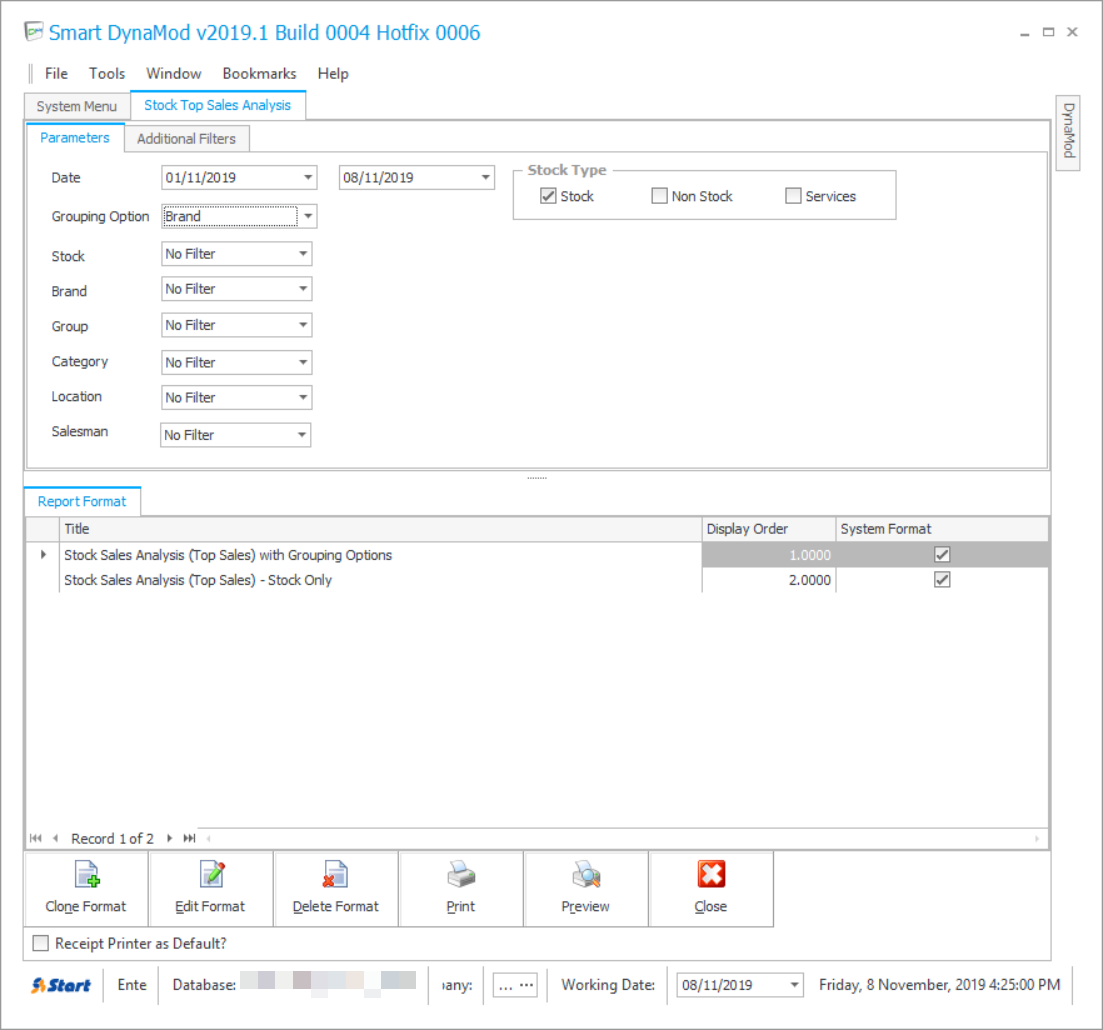Click the Start logo in status bar
This screenshot has width=1103, height=1030.
tap(61, 985)
